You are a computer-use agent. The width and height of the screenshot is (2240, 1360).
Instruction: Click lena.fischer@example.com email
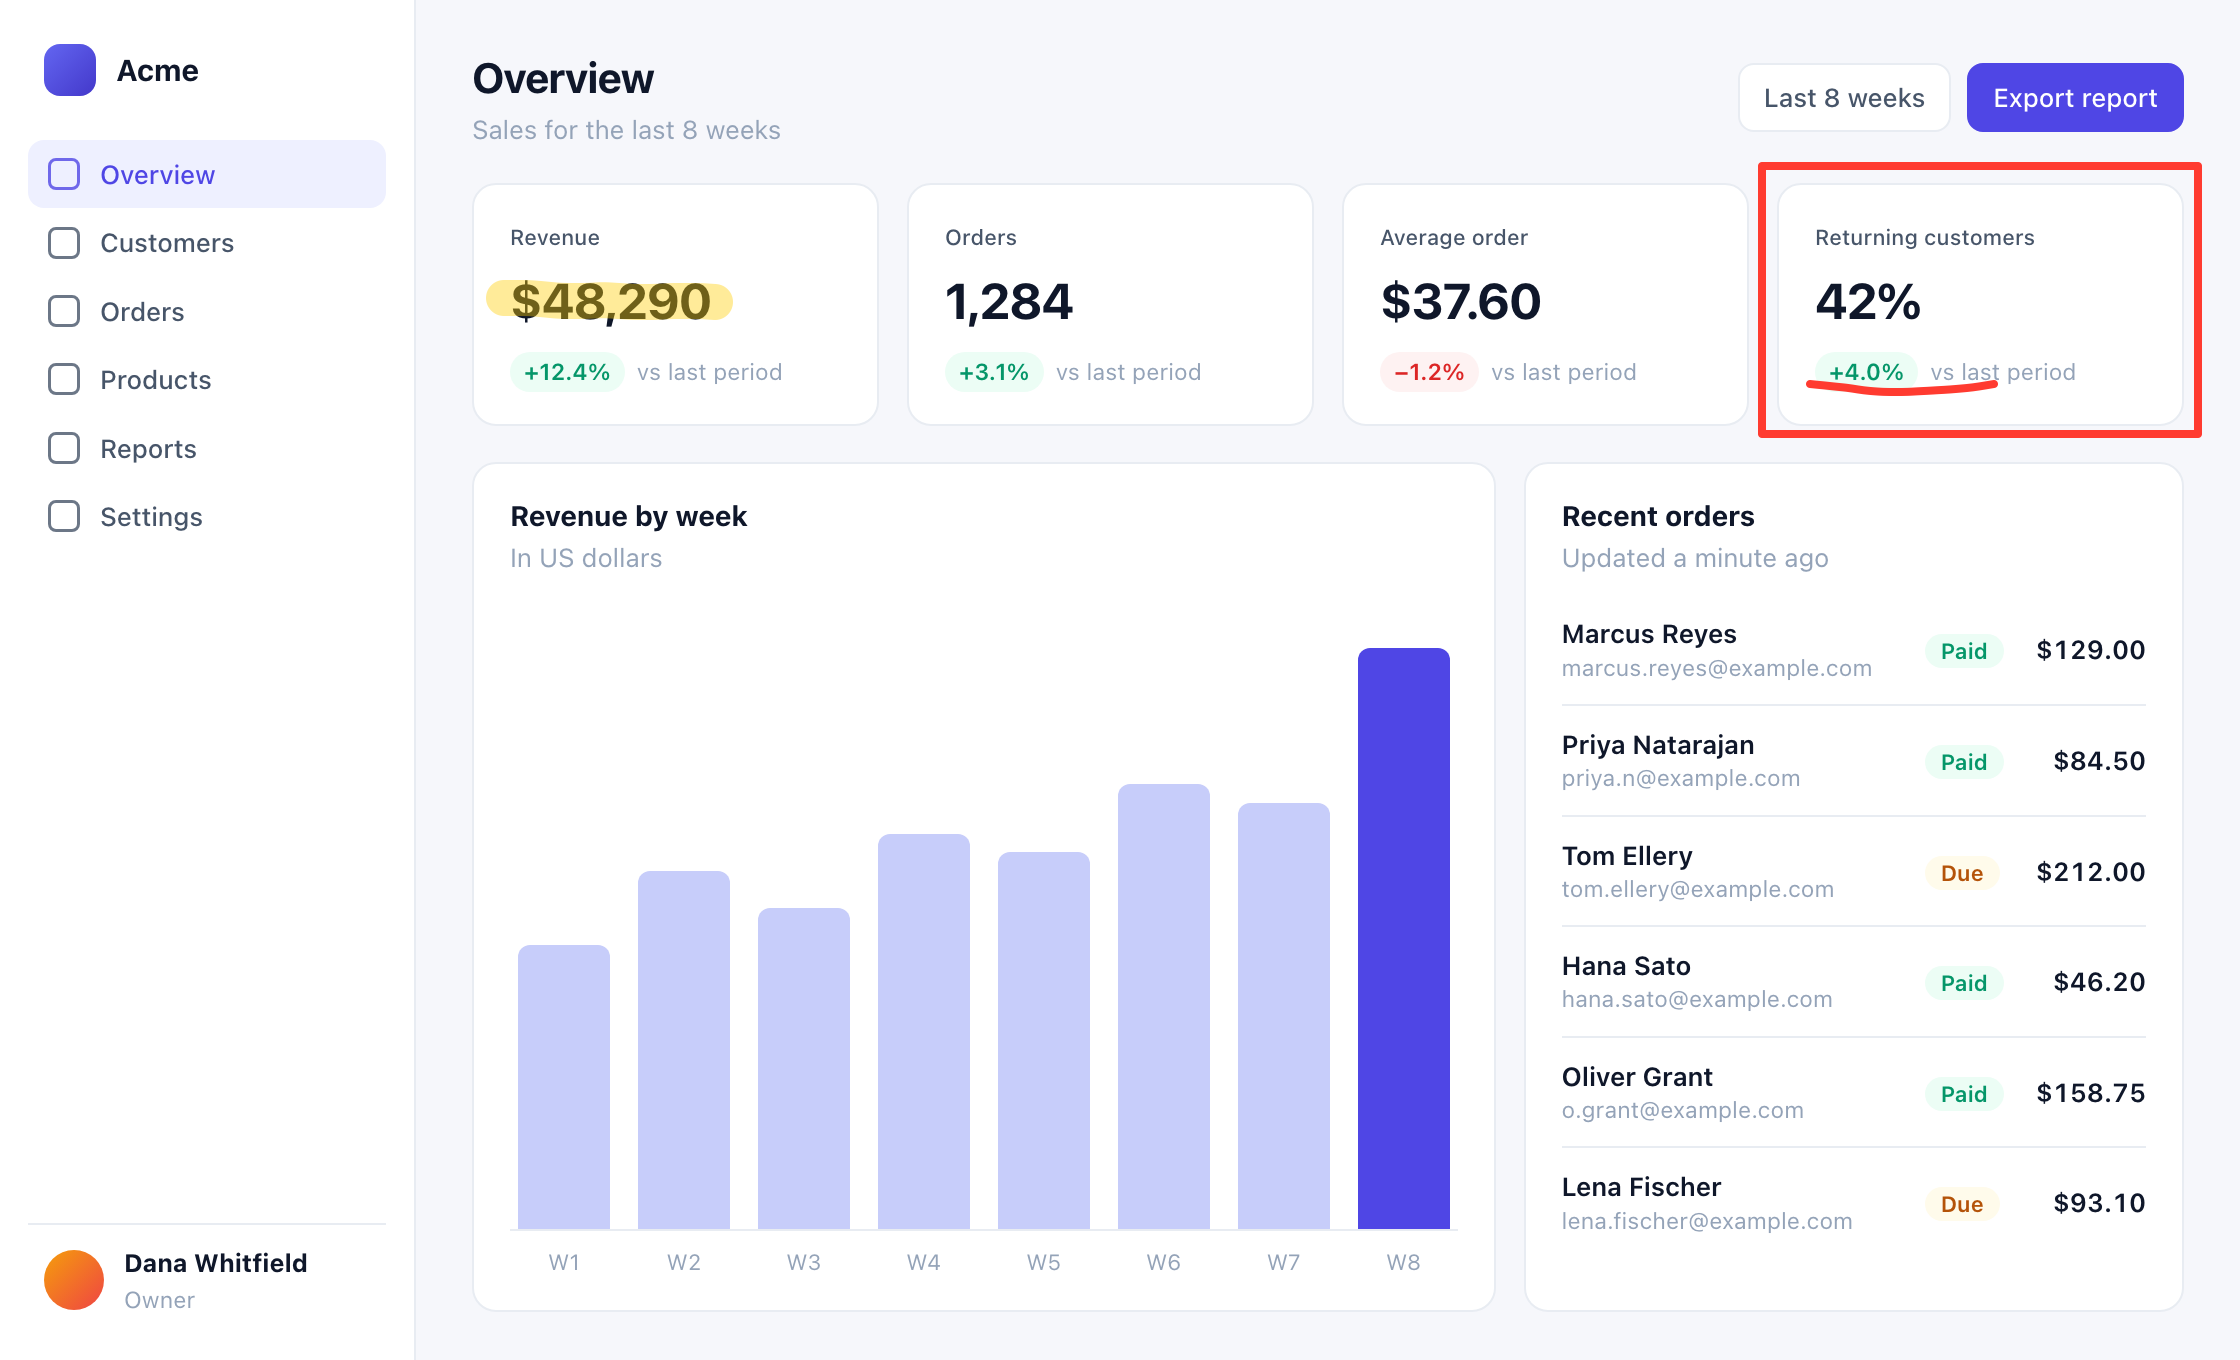click(x=1707, y=1221)
